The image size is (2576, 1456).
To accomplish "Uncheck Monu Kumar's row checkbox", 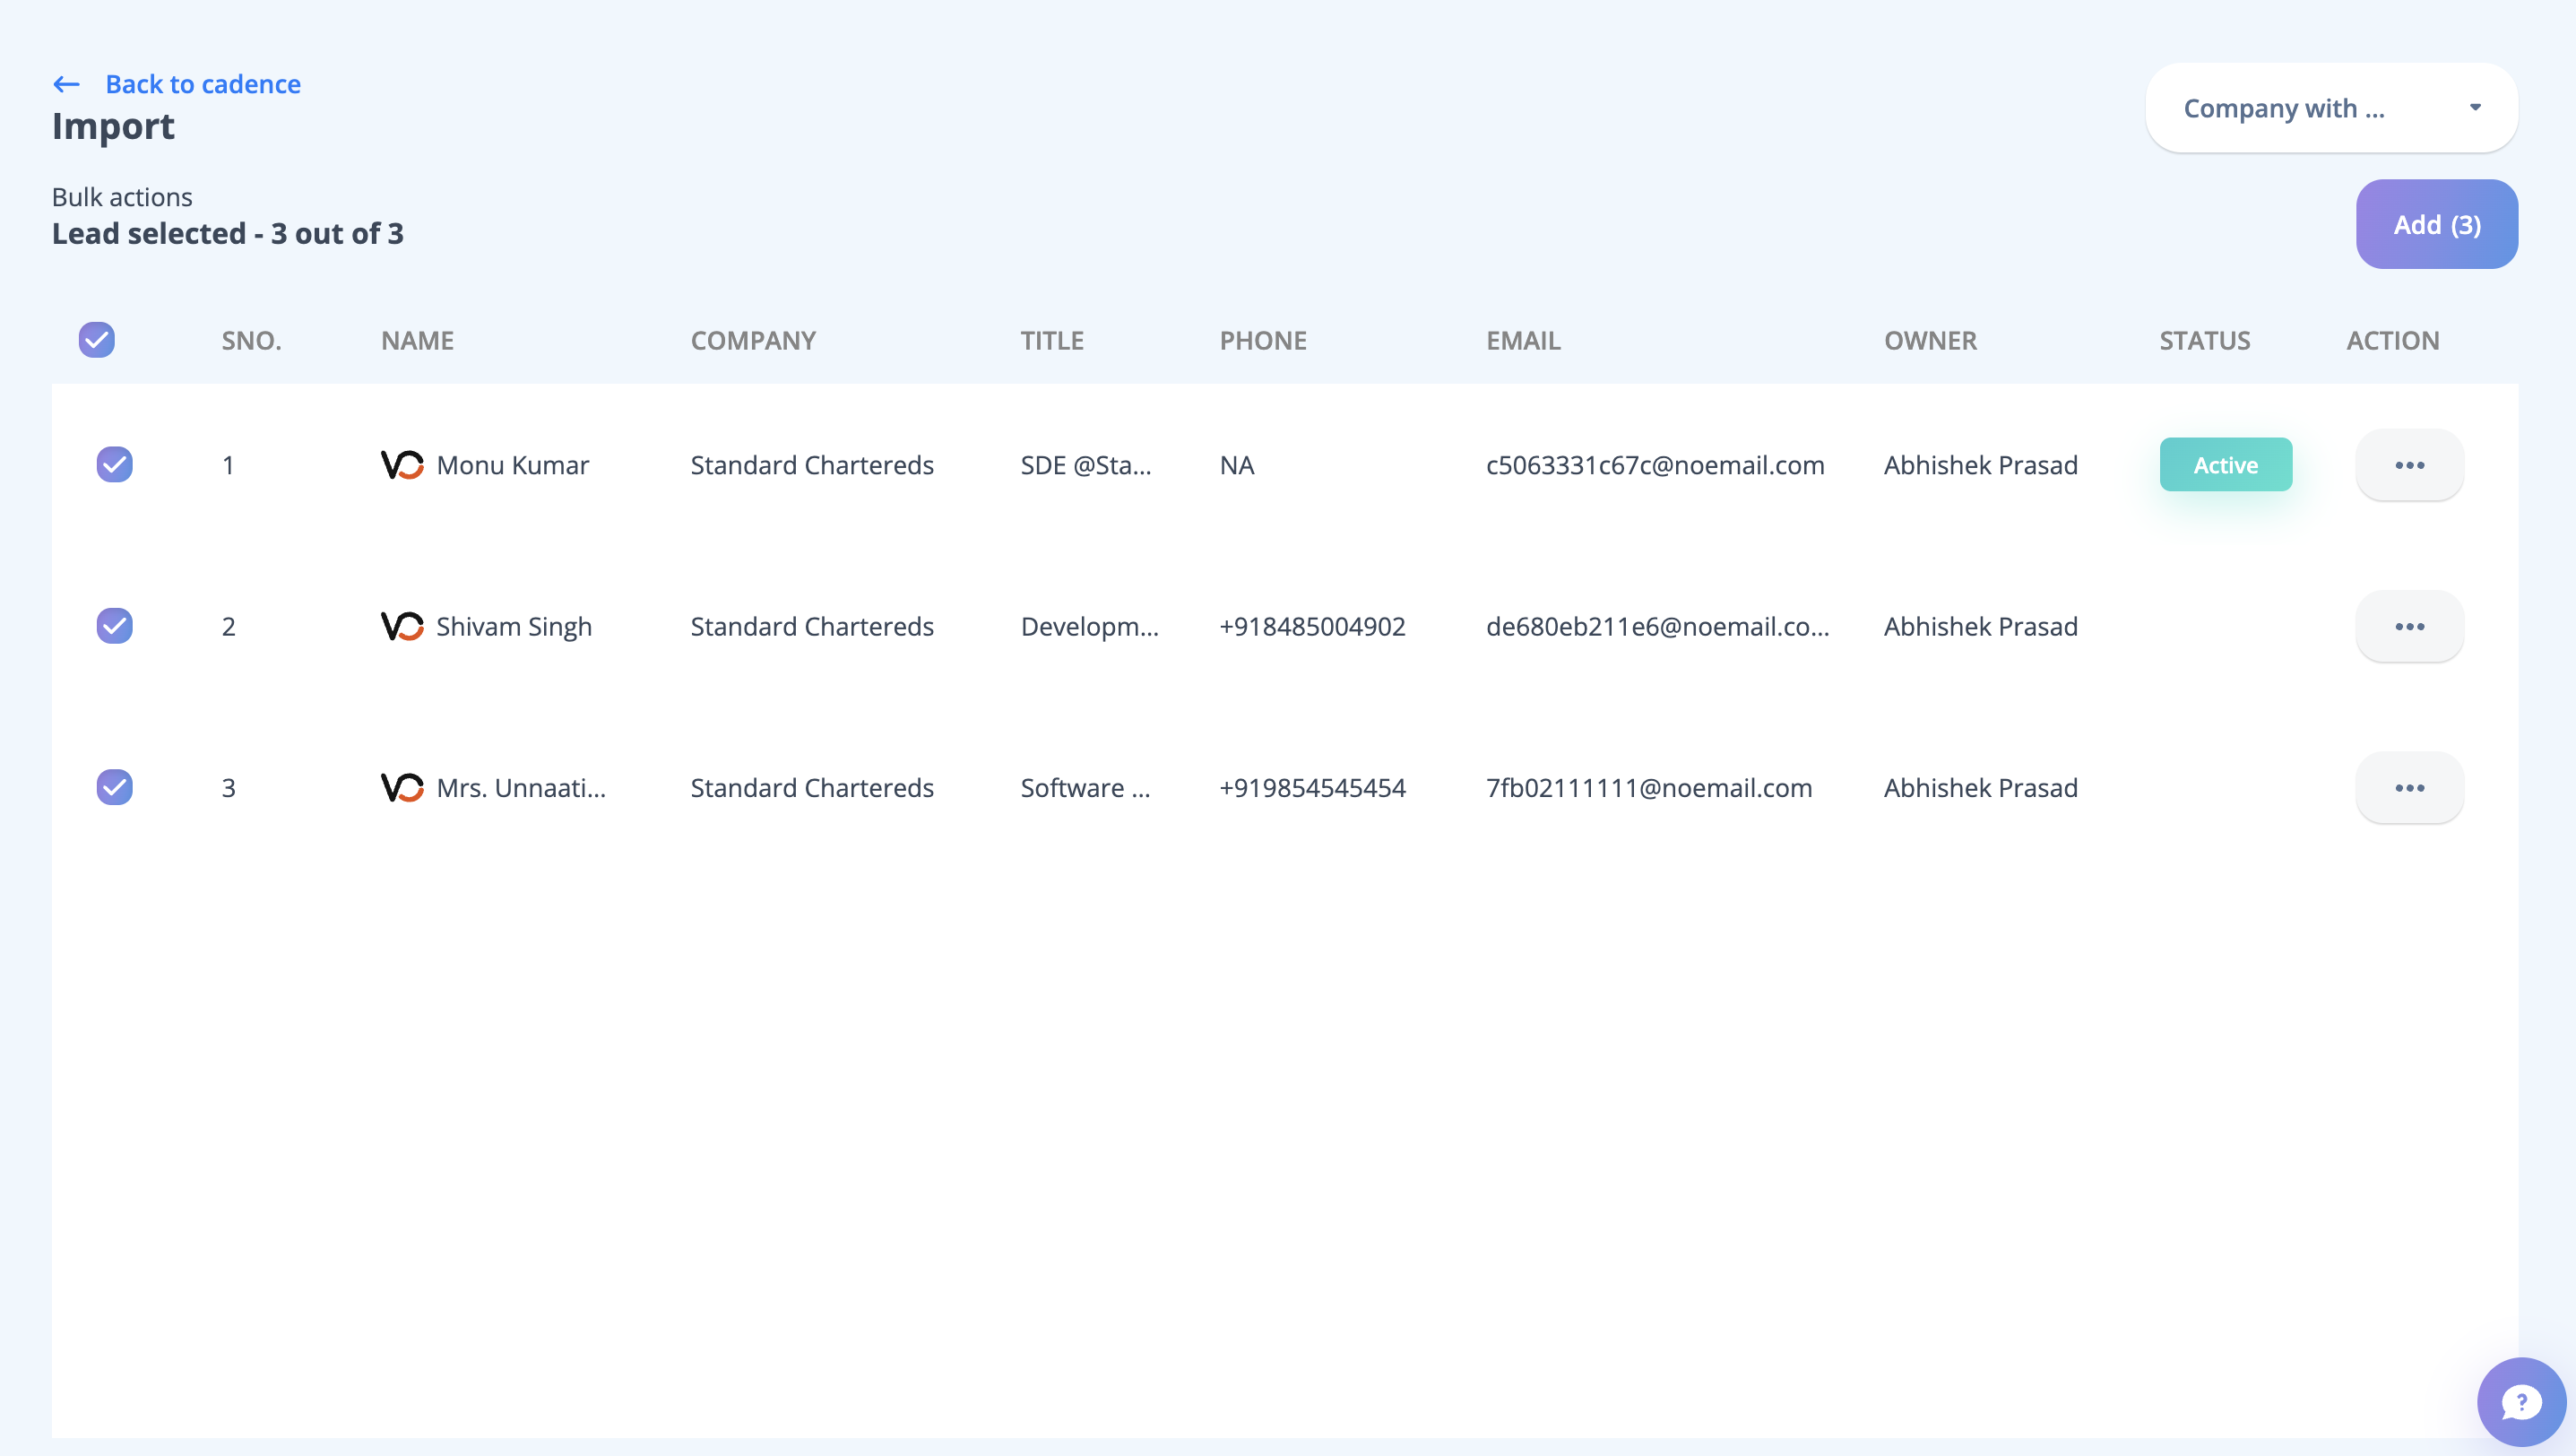I will (114, 465).
